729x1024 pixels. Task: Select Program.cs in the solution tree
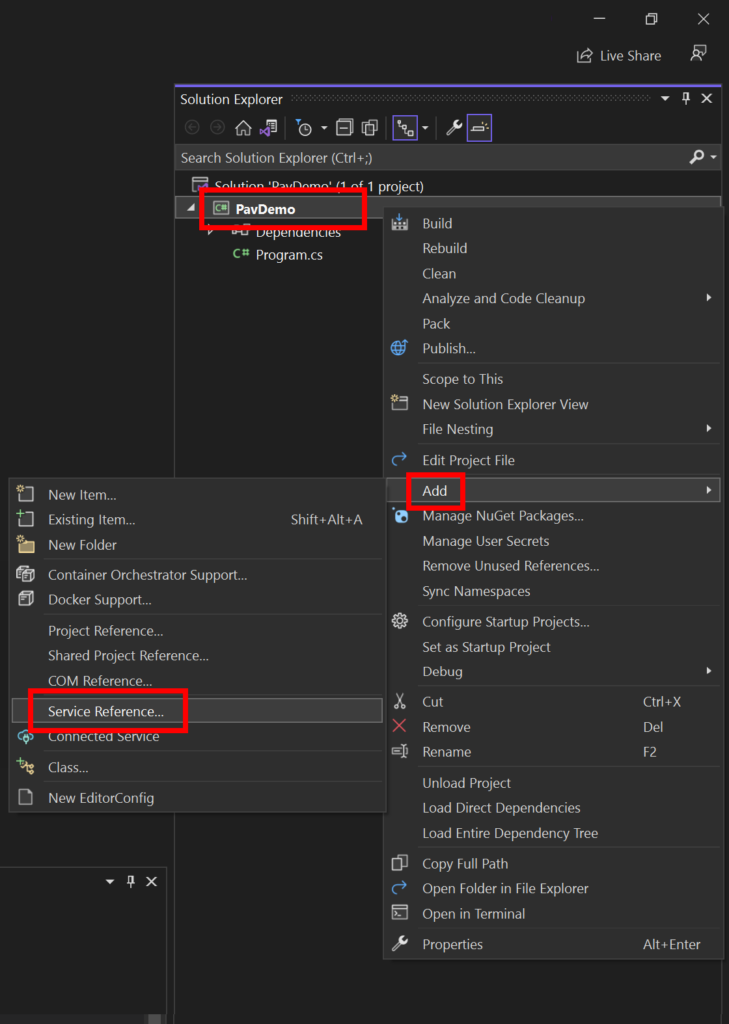(x=288, y=255)
